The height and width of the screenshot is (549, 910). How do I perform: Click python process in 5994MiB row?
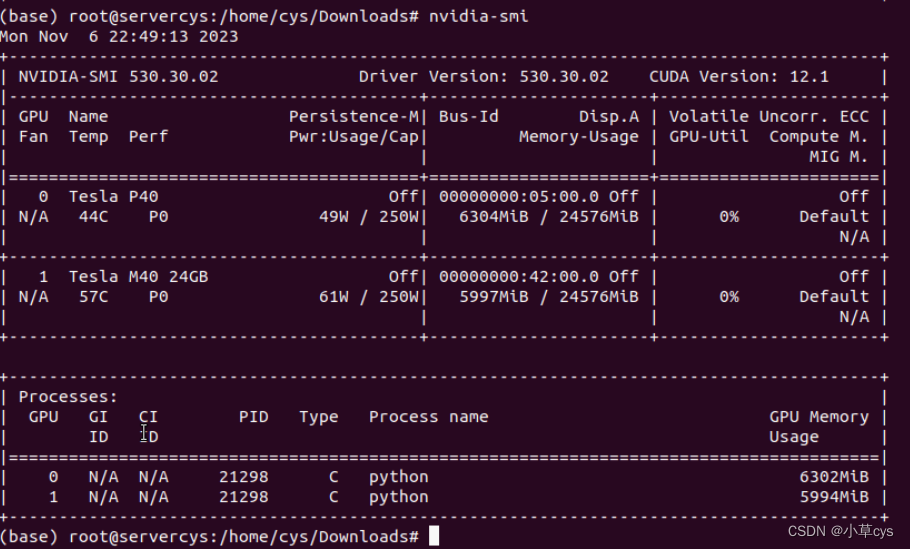click(x=399, y=497)
